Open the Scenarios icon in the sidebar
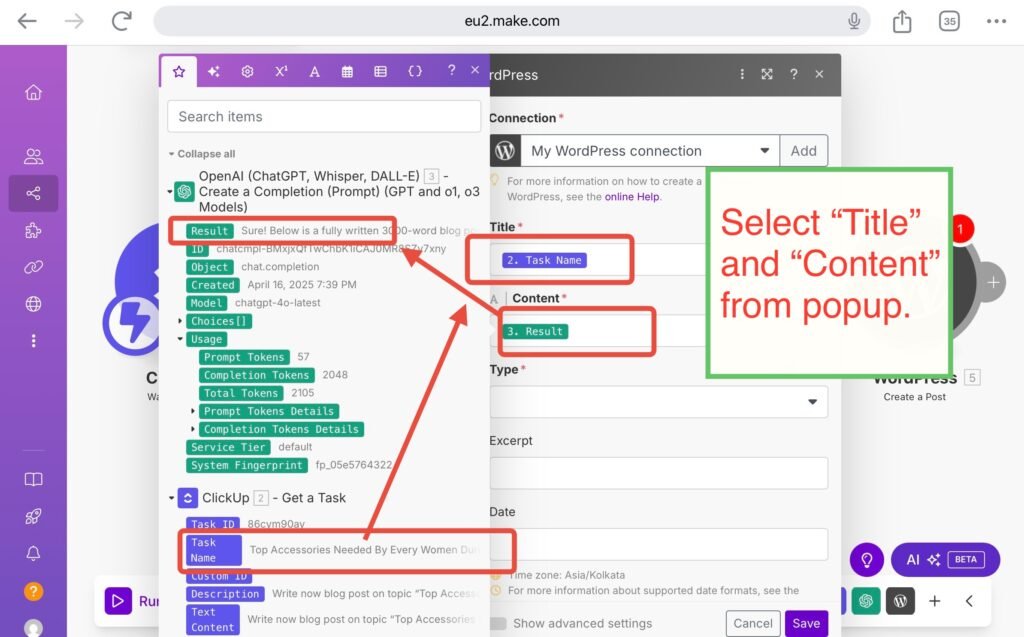 [x=33, y=193]
